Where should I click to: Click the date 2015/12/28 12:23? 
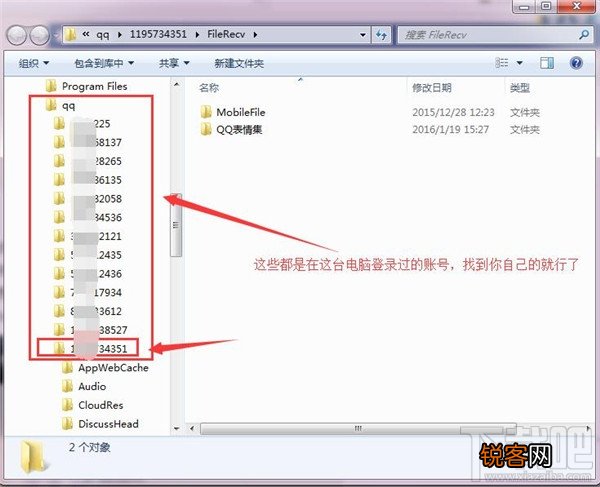point(453,112)
